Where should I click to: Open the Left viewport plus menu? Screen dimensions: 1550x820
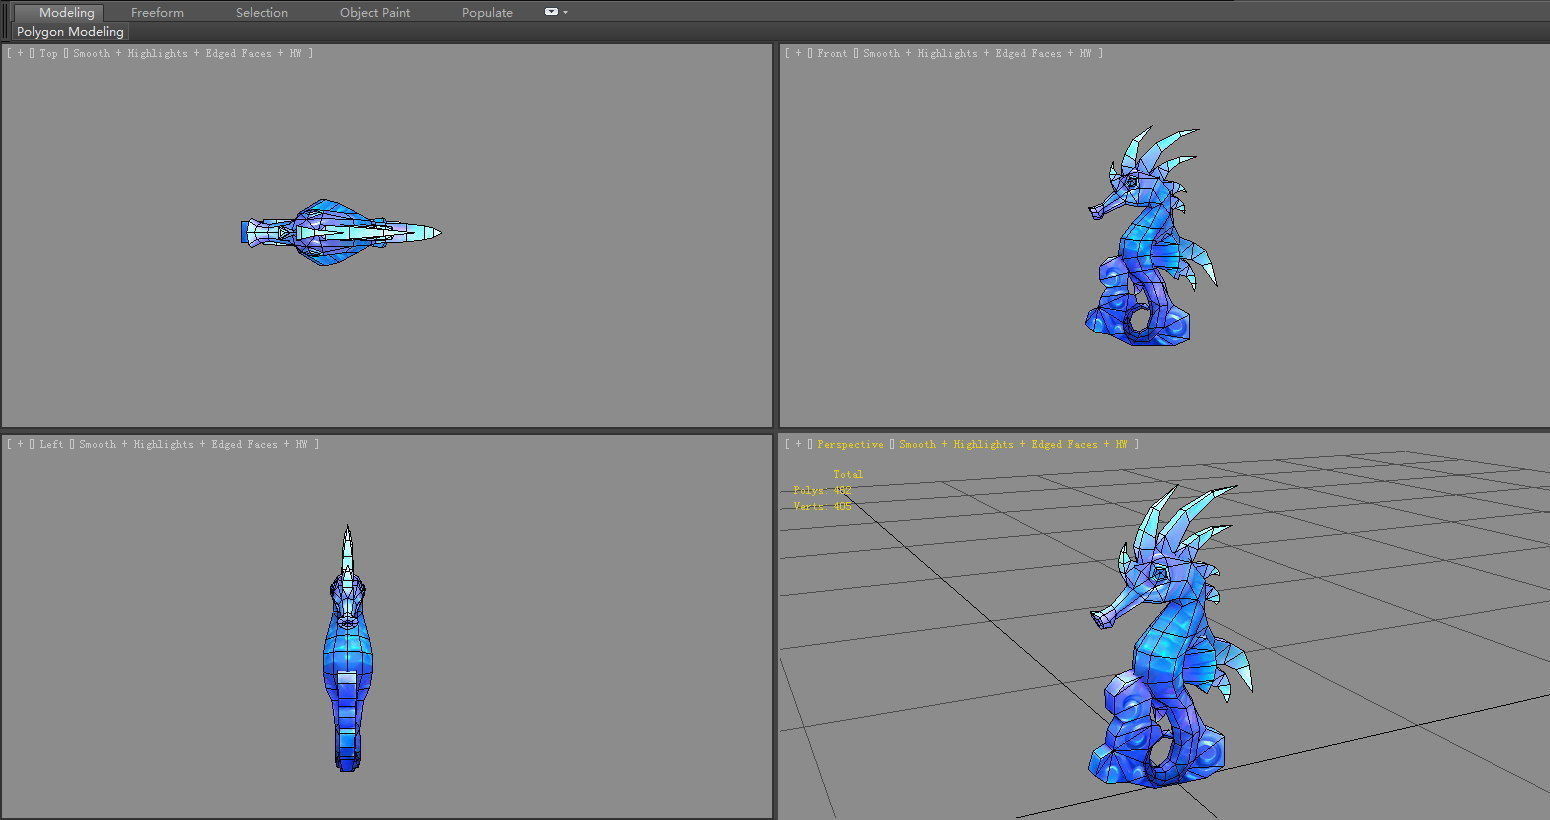pos(20,445)
